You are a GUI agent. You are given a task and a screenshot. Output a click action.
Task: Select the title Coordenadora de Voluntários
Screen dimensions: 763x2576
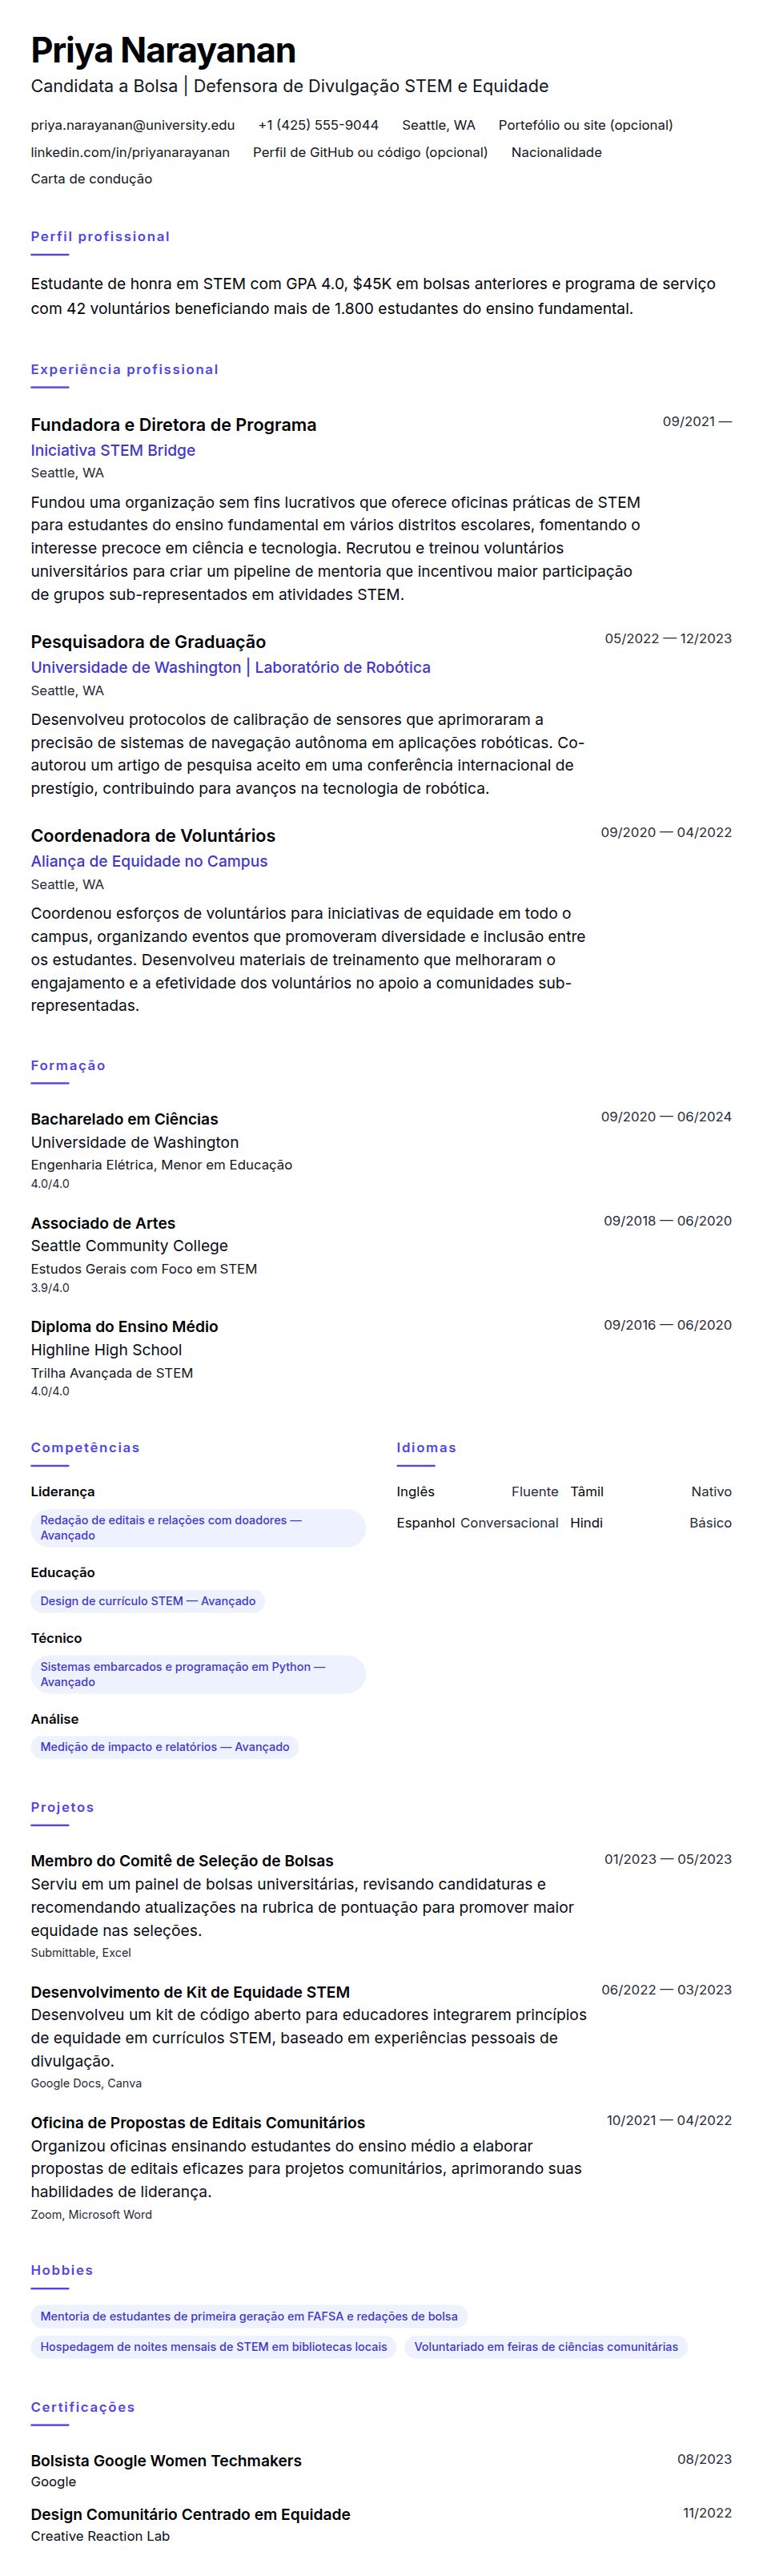click(x=153, y=835)
